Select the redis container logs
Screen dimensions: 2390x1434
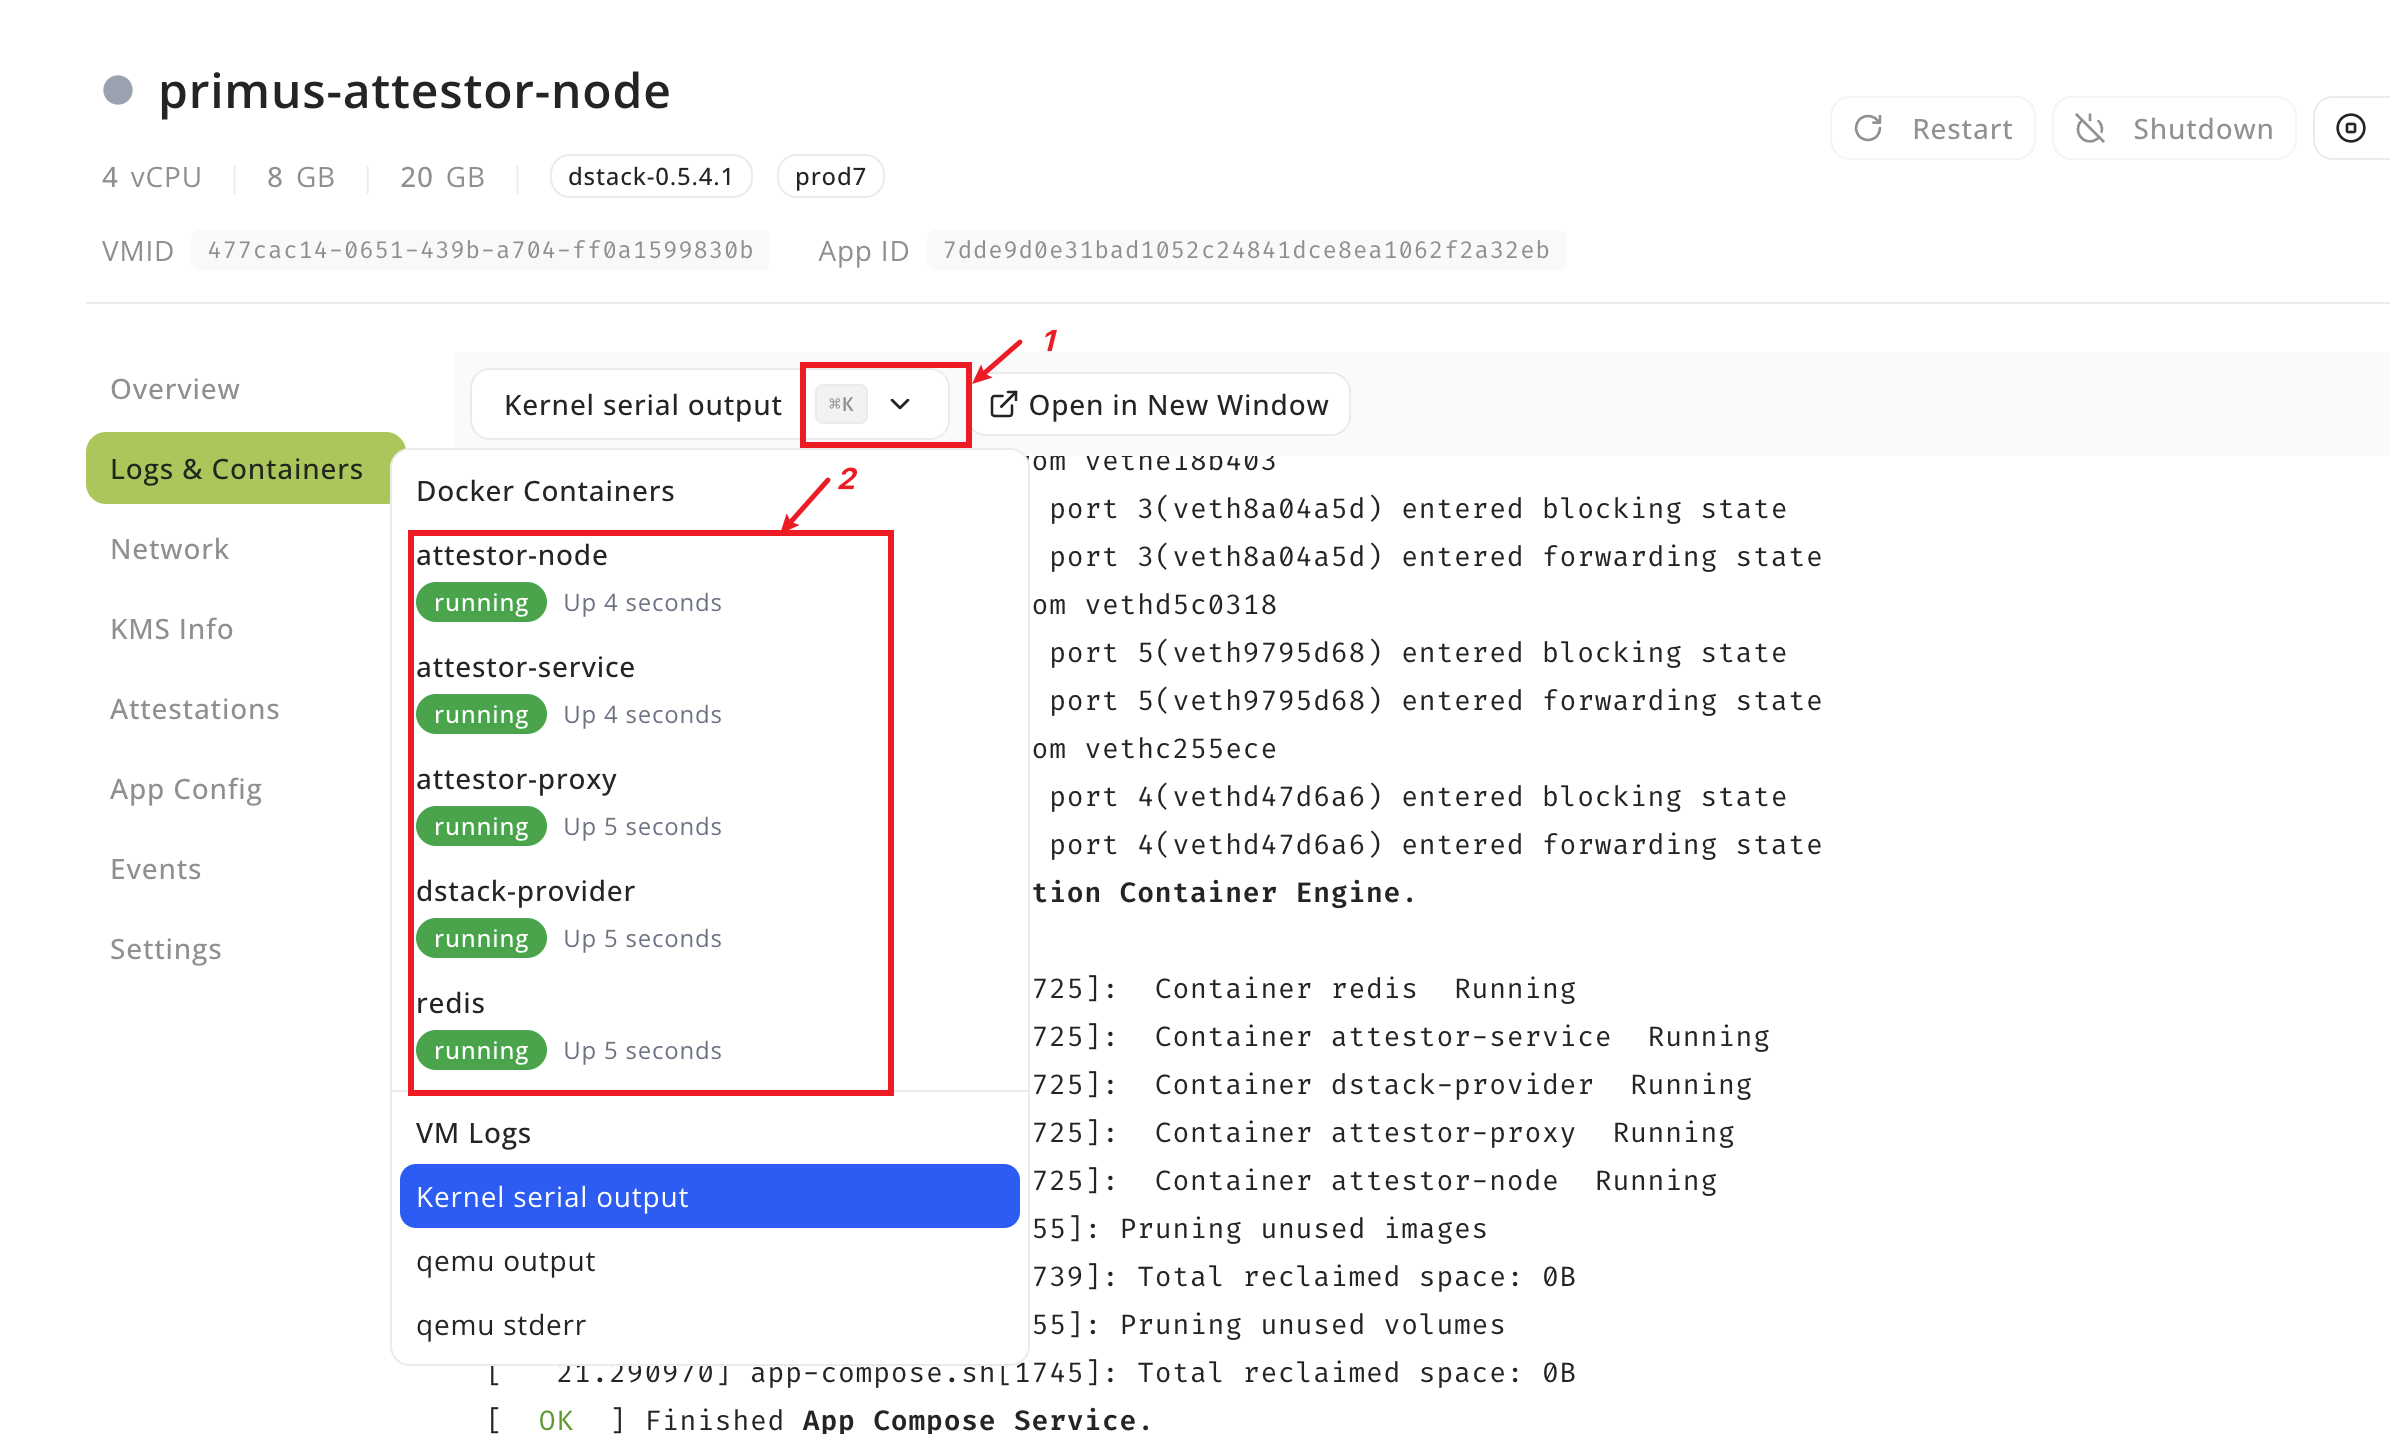(x=451, y=1004)
